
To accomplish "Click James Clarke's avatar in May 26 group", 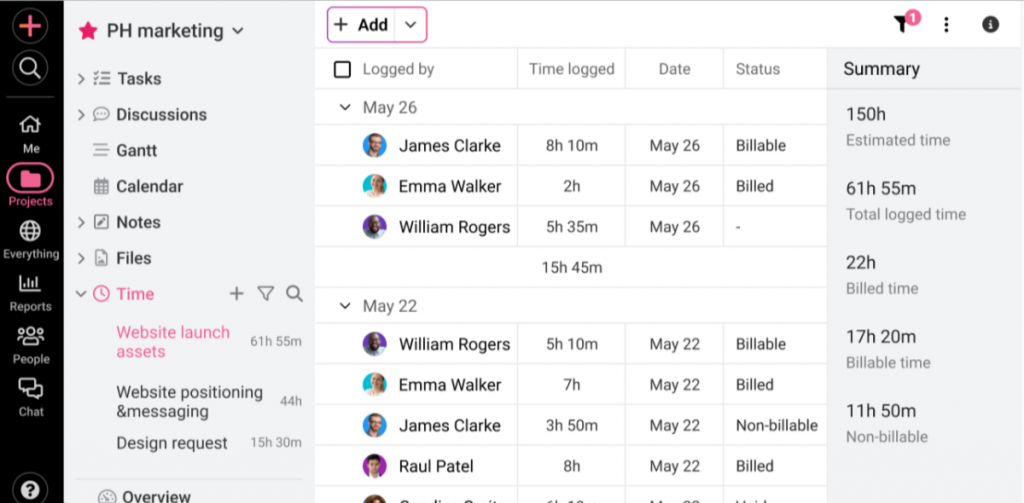I will pyautogui.click(x=375, y=145).
